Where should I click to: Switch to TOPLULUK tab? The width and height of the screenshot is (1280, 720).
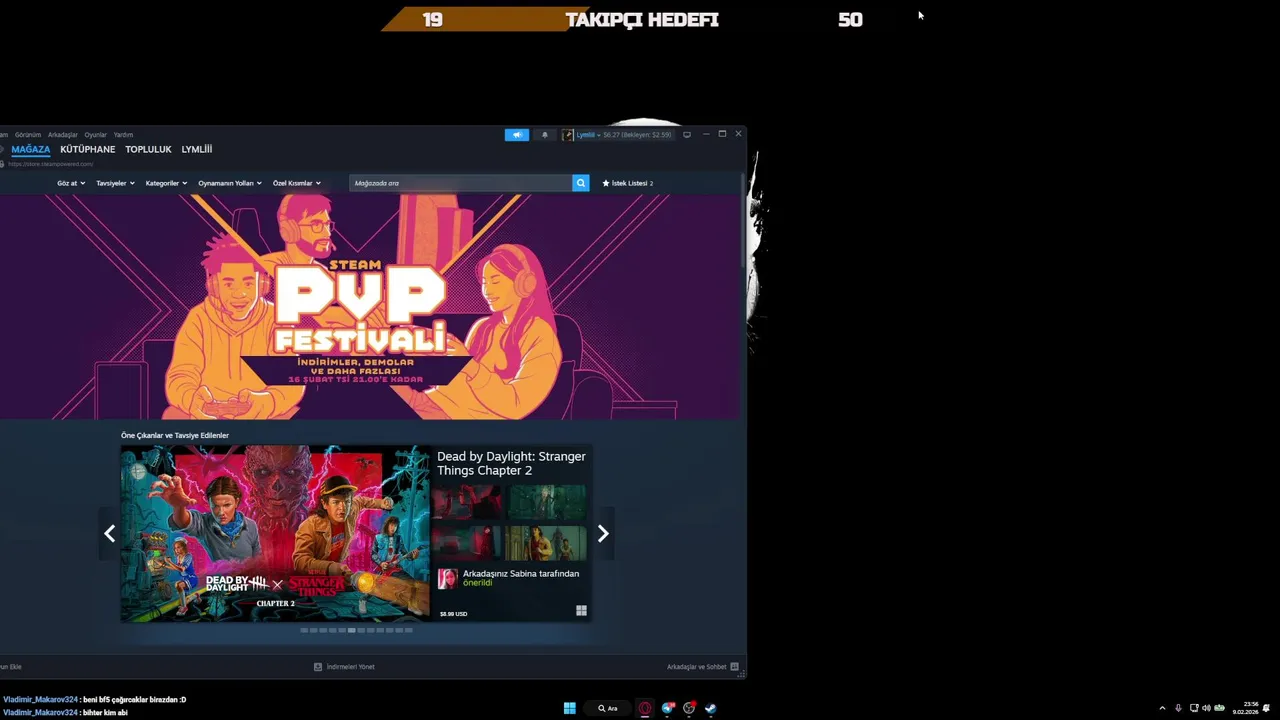pyautogui.click(x=148, y=149)
